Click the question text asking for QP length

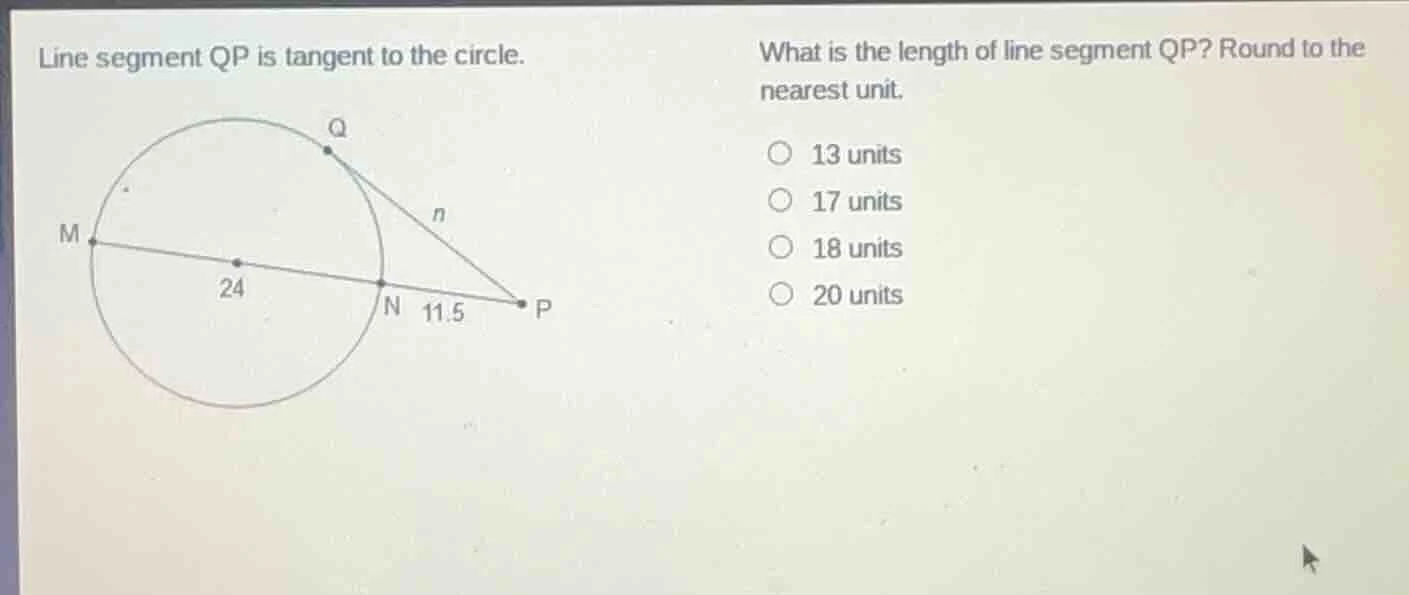coord(1060,50)
